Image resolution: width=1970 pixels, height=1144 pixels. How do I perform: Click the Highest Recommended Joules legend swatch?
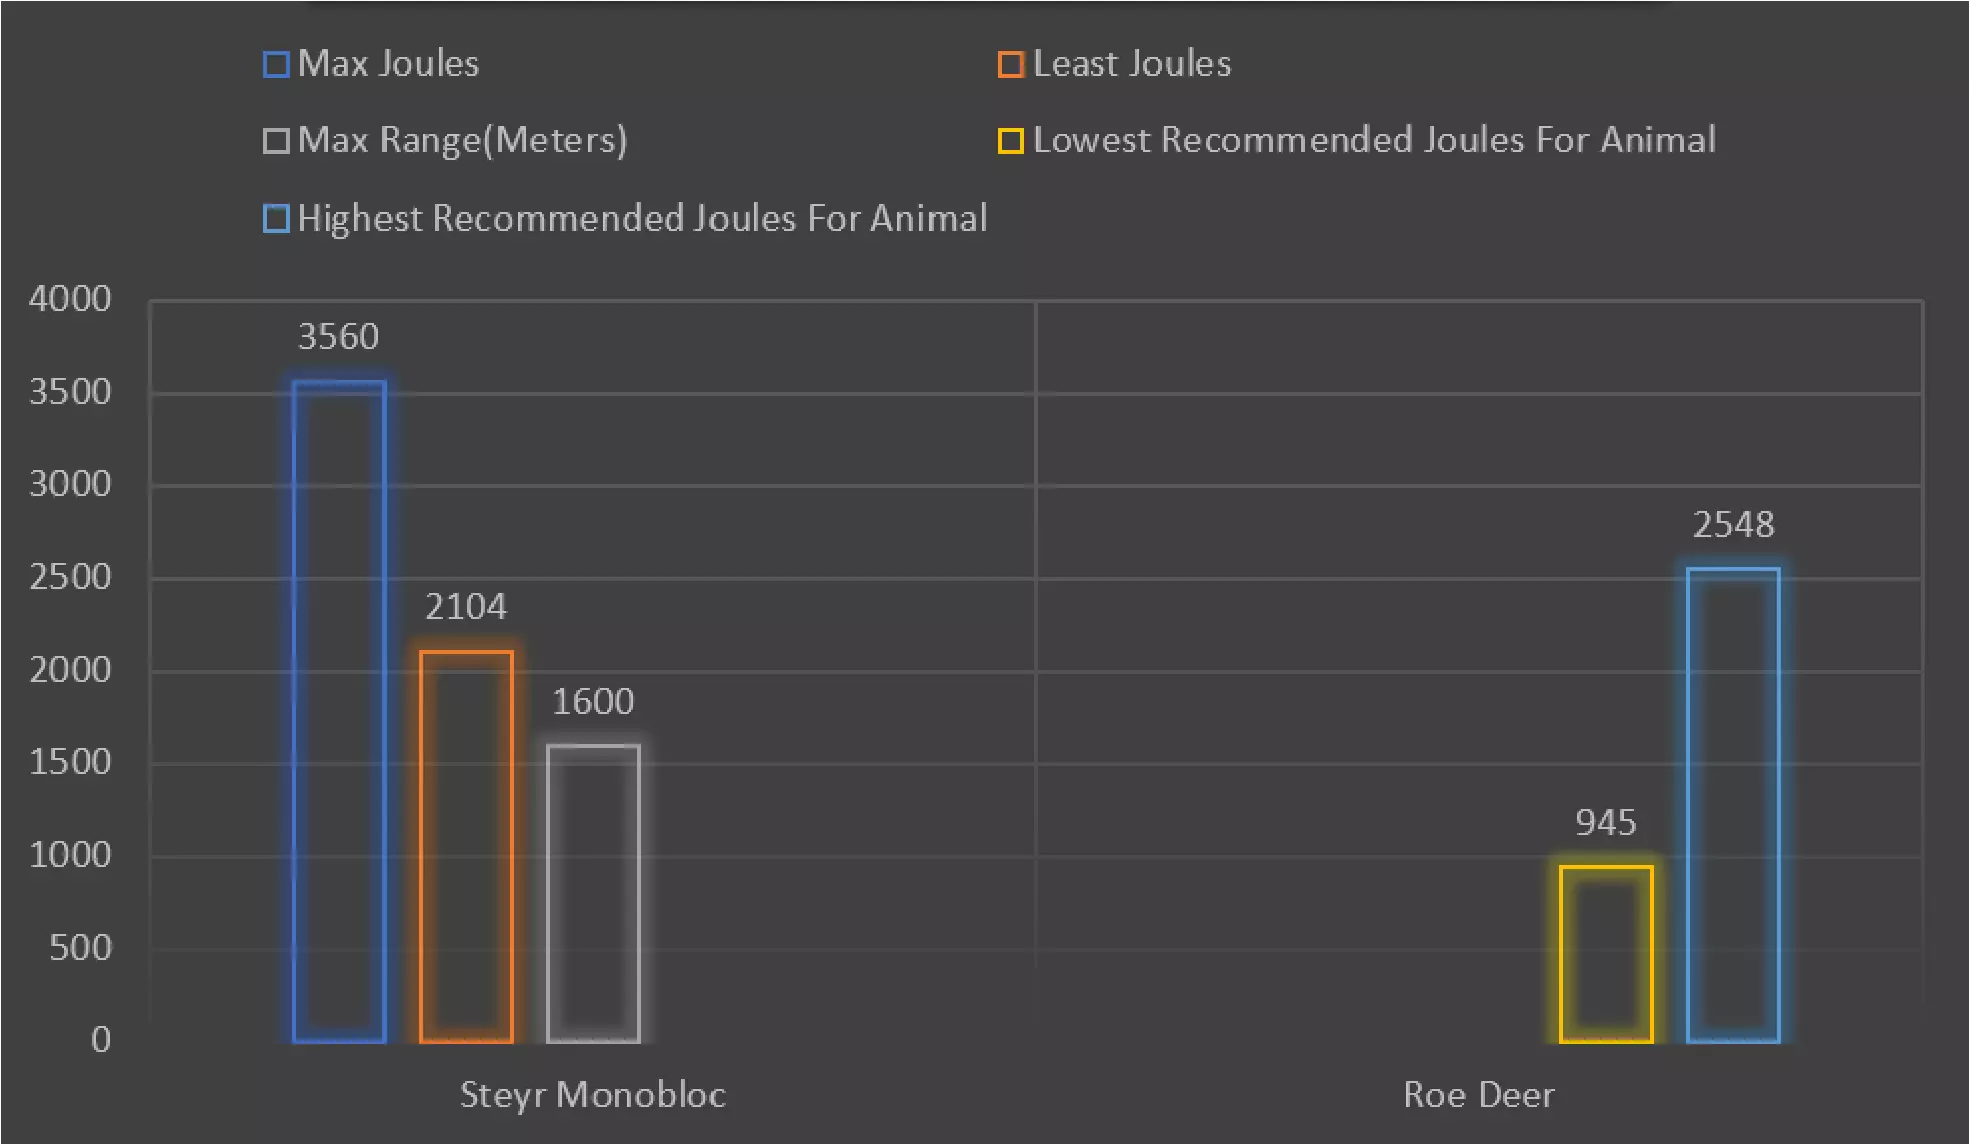(276, 219)
